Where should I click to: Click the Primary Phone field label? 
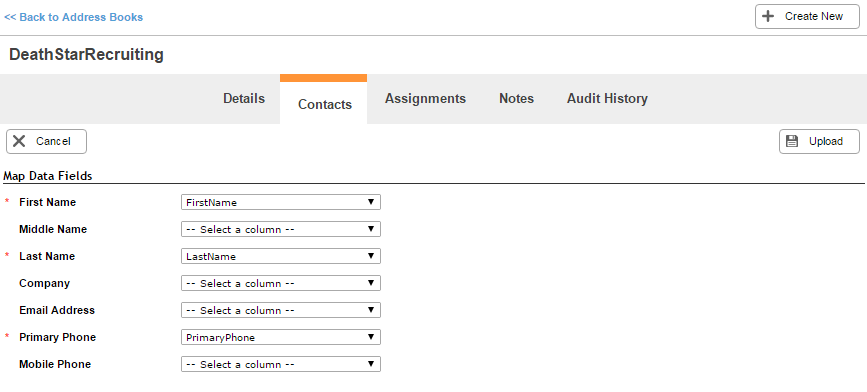coord(58,337)
